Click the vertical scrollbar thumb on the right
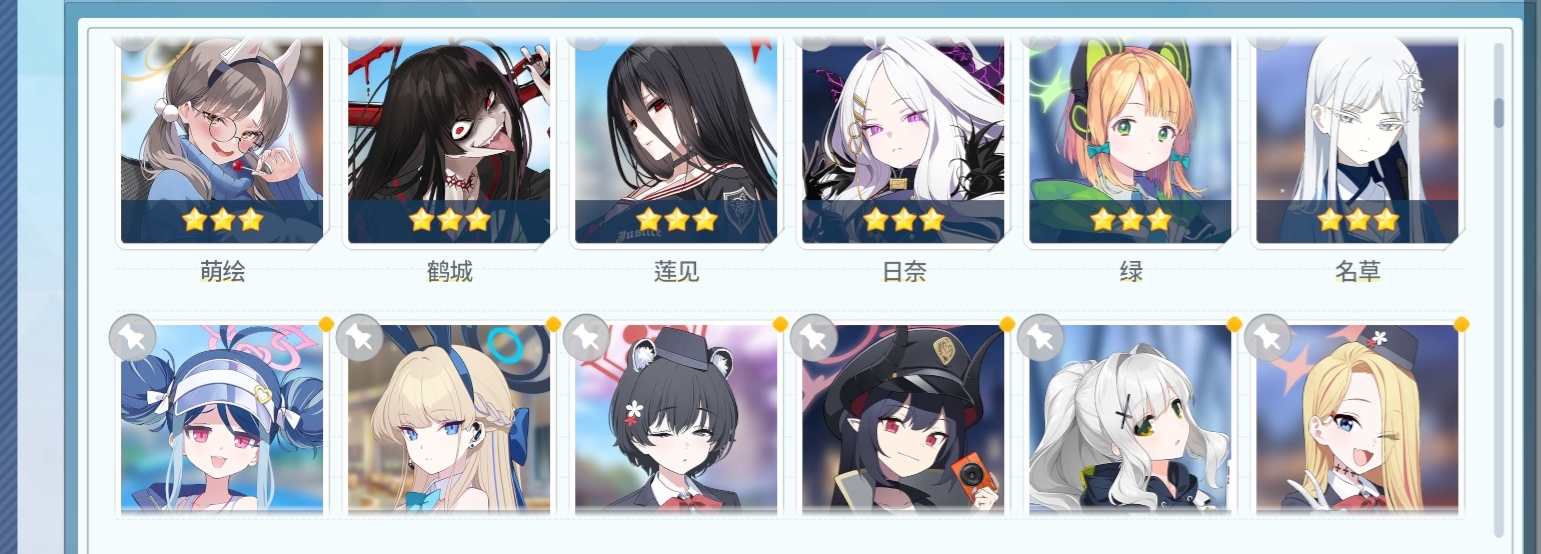Screen dimensions: 1541x554 point(1498,113)
